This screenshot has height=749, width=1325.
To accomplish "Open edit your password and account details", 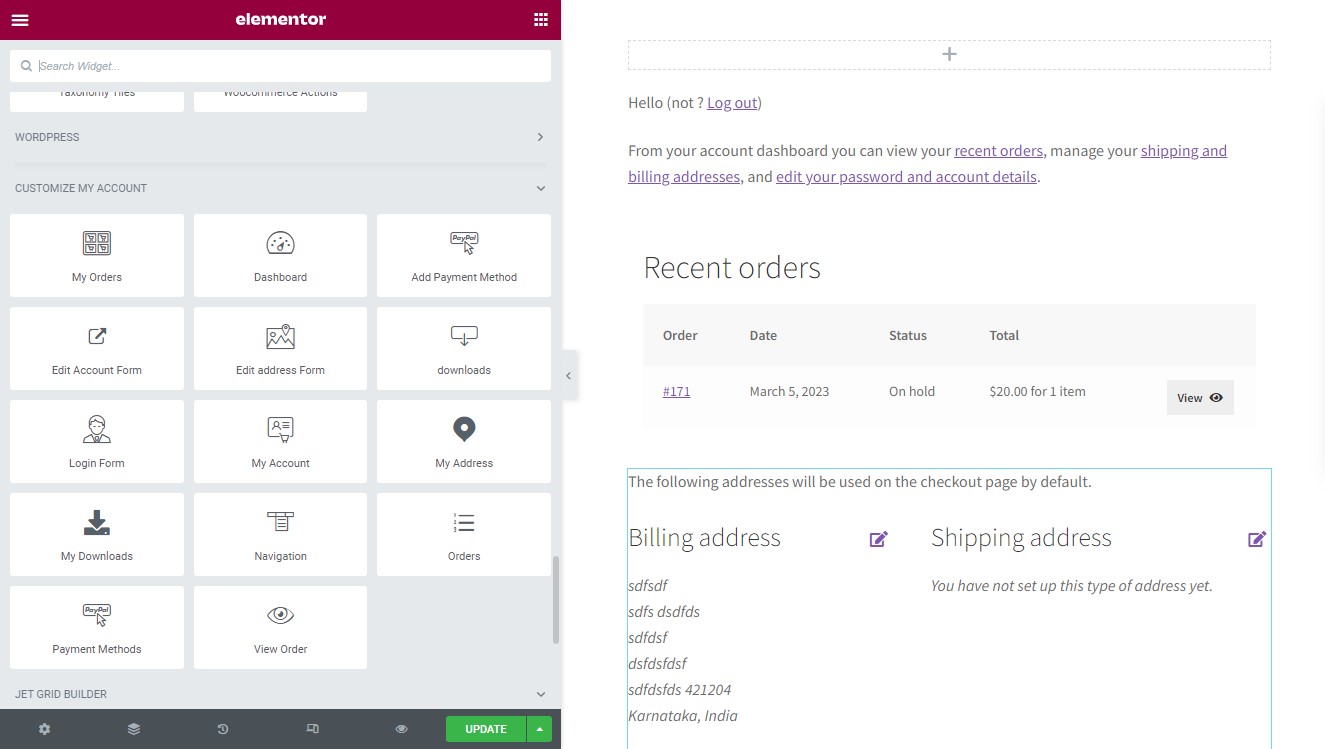I will (x=906, y=177).
